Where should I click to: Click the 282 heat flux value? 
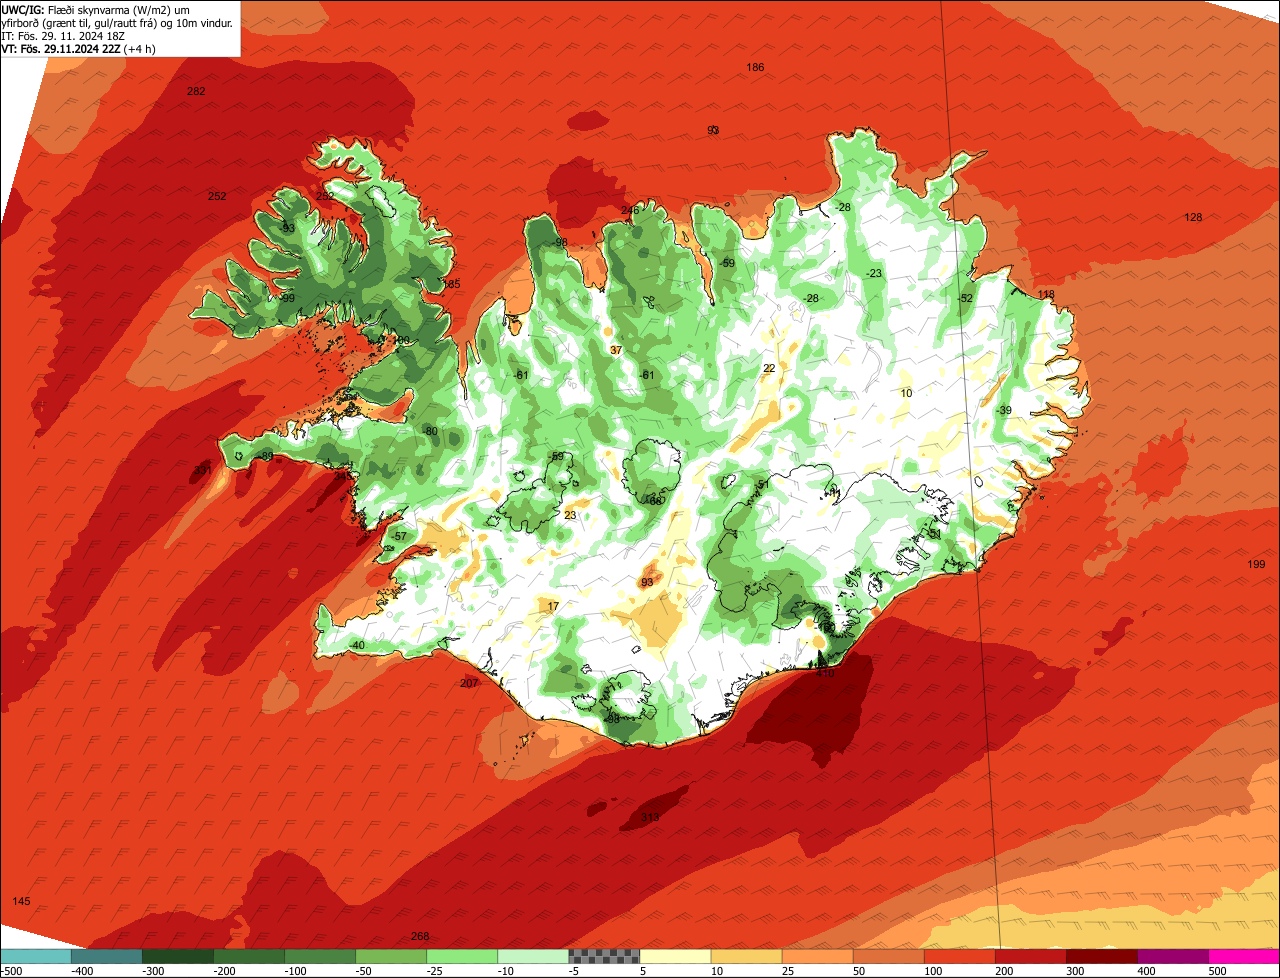tap(196, 91)
